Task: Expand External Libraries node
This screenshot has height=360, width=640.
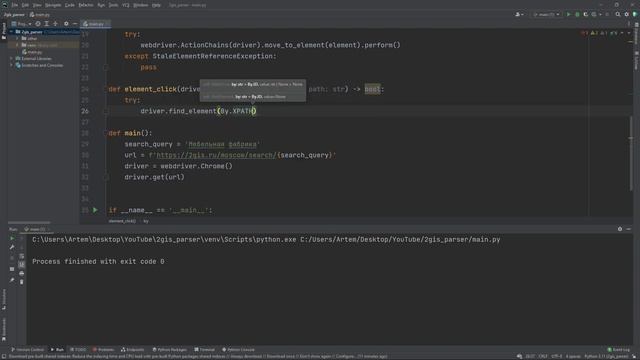Action: click(x=12, y=58)
